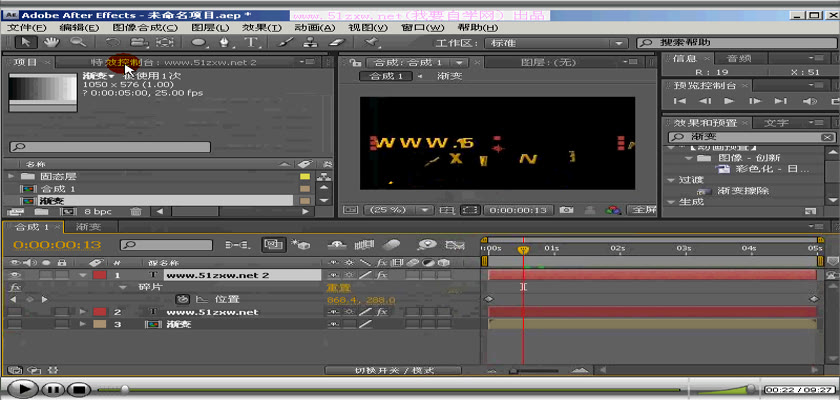
Task: Toggle 碎片 effect fx switch
Action: (x=14, y=287)
